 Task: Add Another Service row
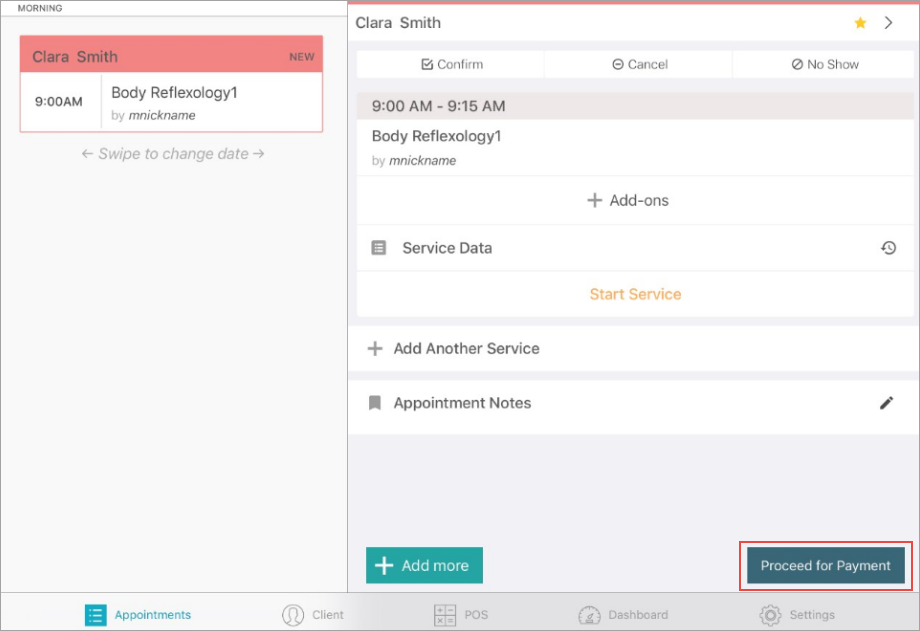(634, 348)
